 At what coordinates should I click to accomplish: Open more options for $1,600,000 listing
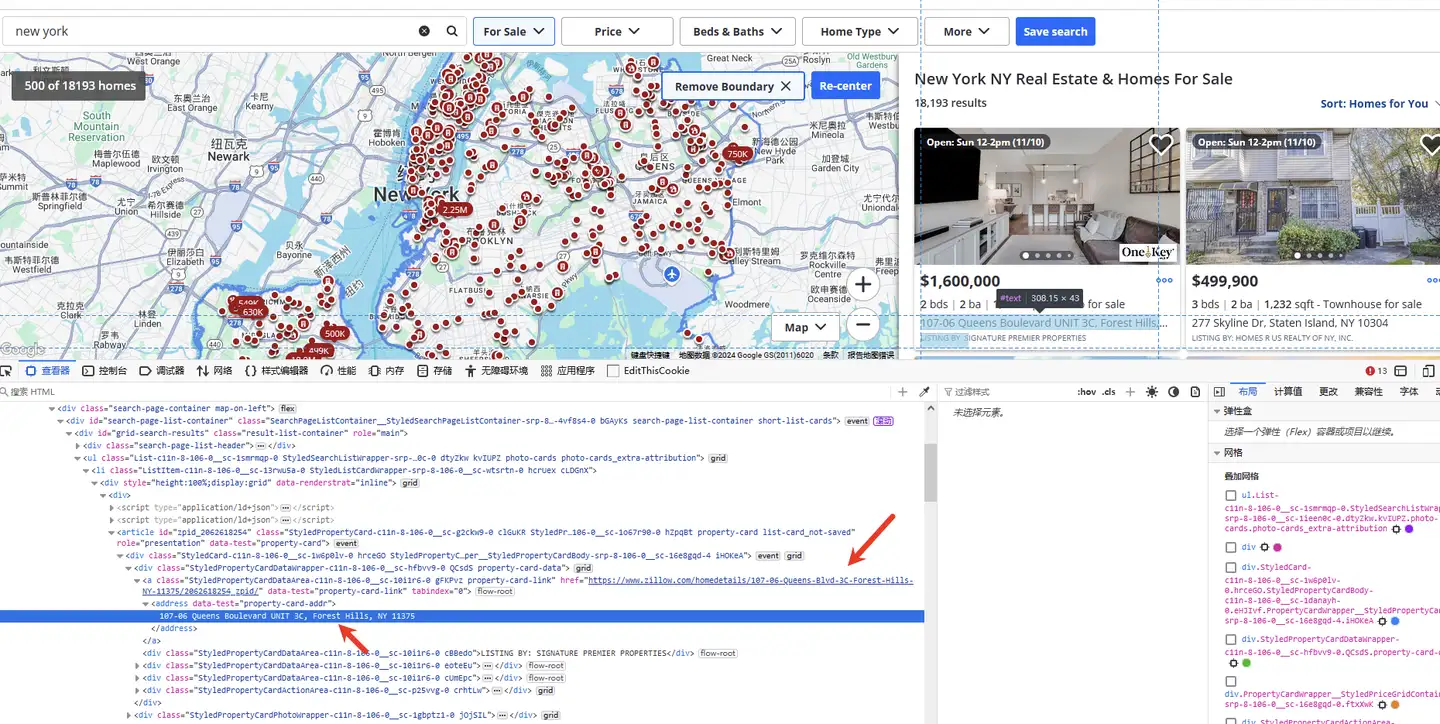[1165, 281]
